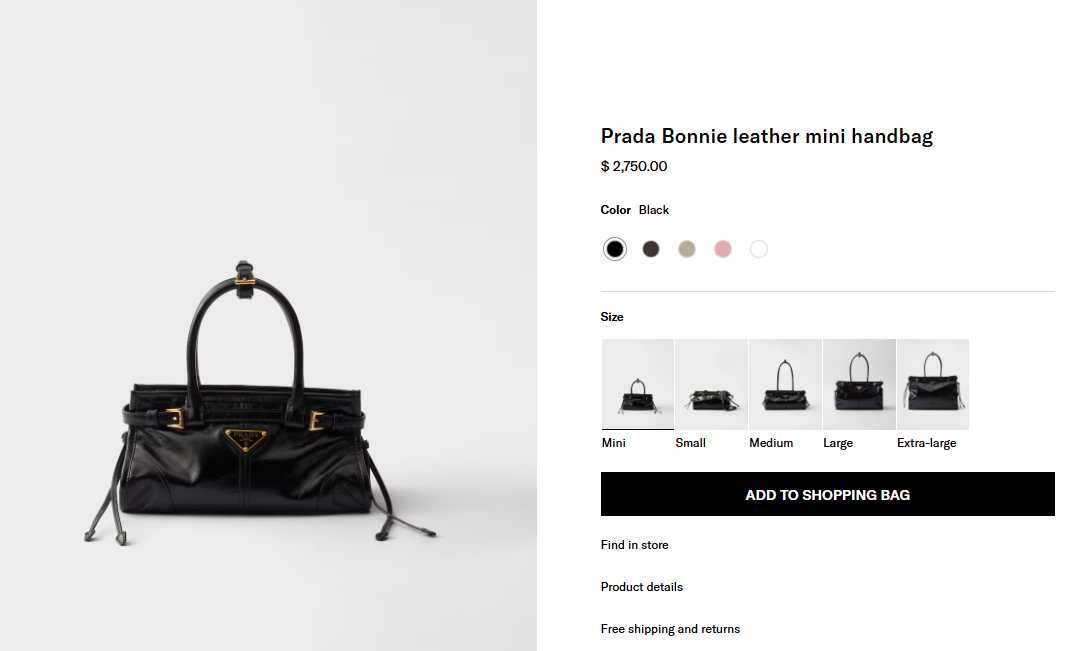This screenshot has height=651, width=1085.
Task: Pick the Medium size bag thumbnail
Action: 785,384
